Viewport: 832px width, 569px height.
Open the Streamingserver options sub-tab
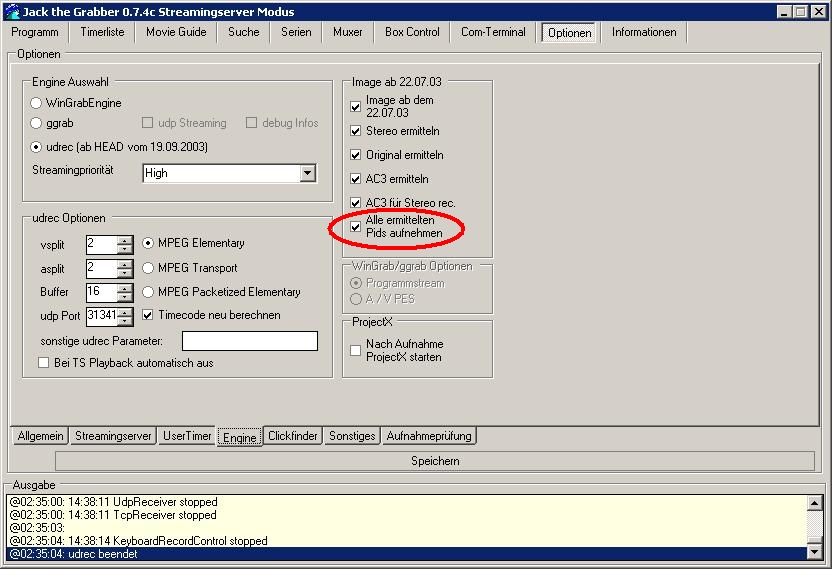coord(113,436)
